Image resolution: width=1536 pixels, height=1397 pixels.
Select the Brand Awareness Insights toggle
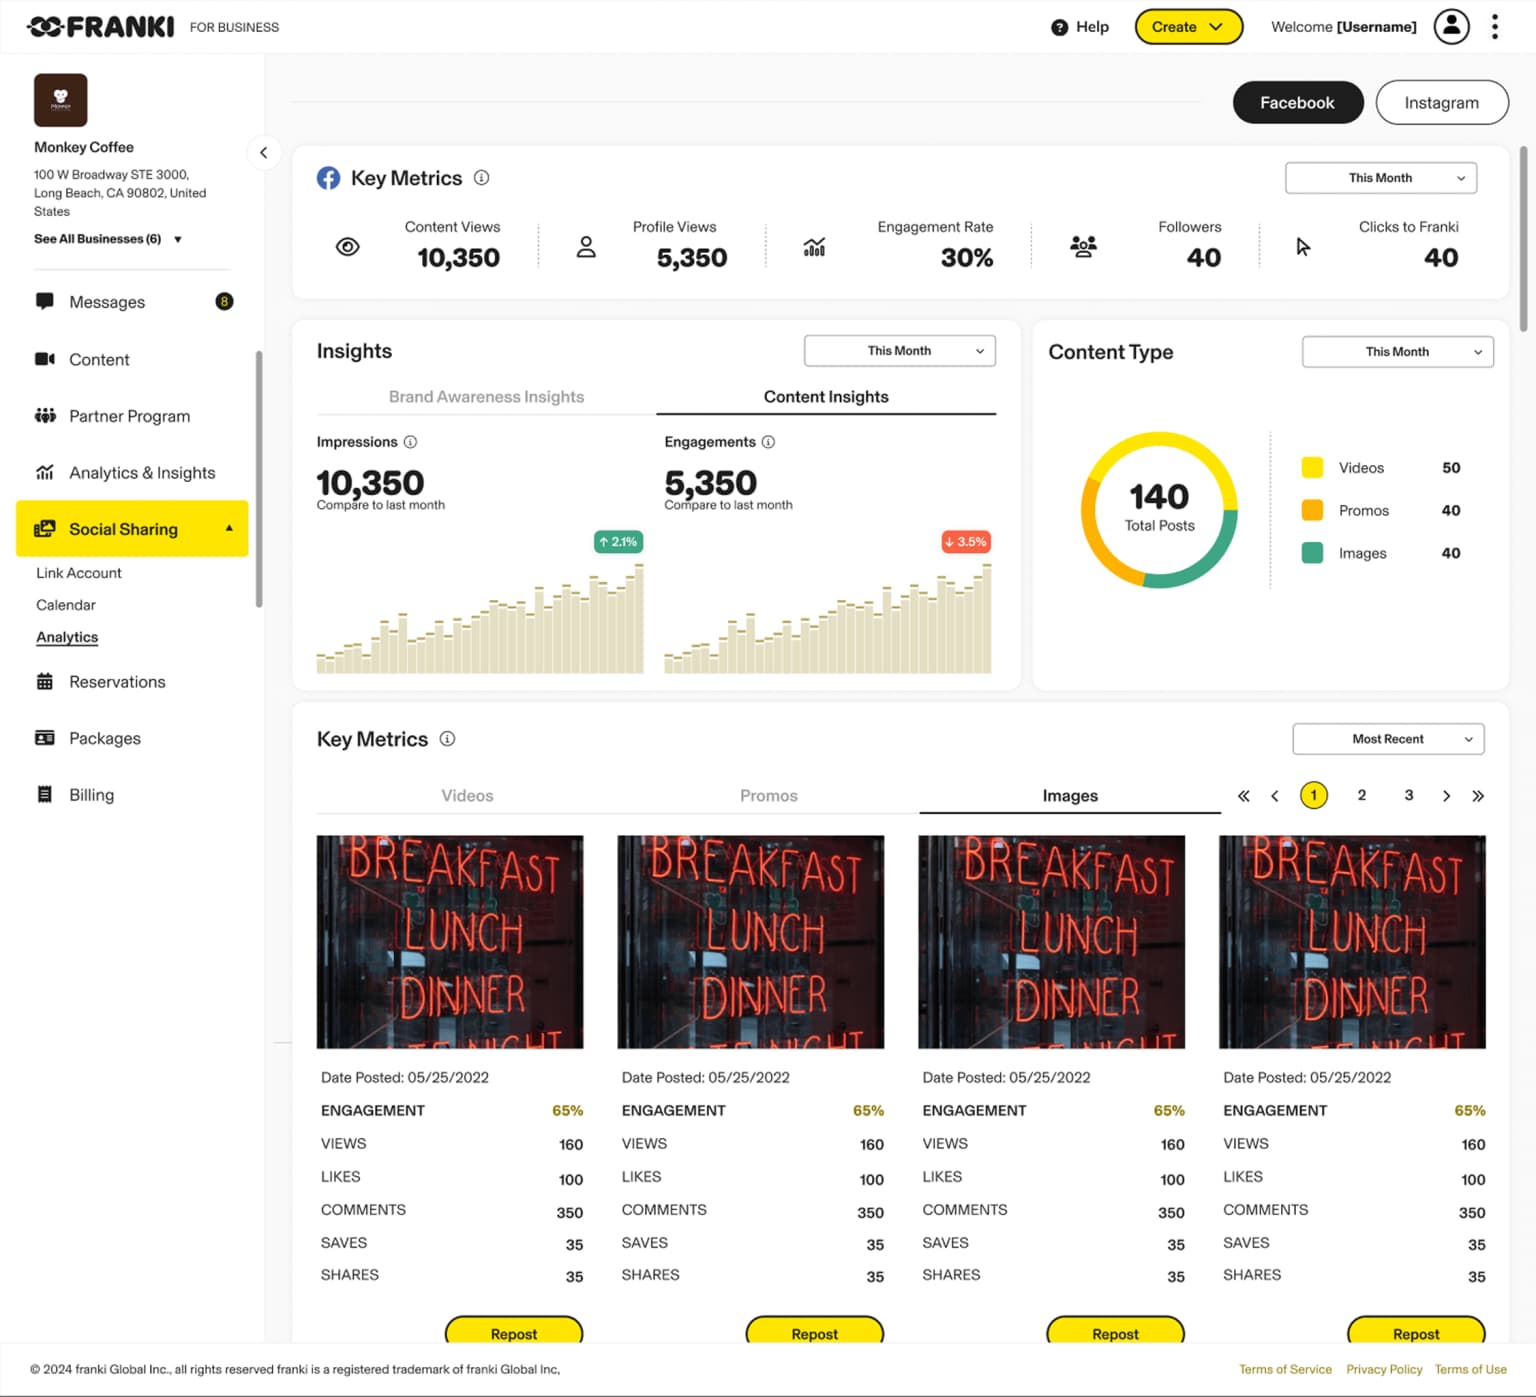tap(486, 396)
